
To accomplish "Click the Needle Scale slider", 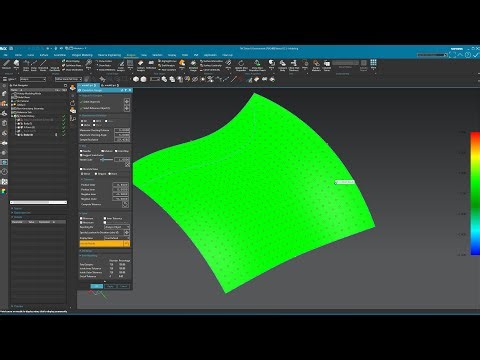I will pyautogui.click(x=106, y=160).
